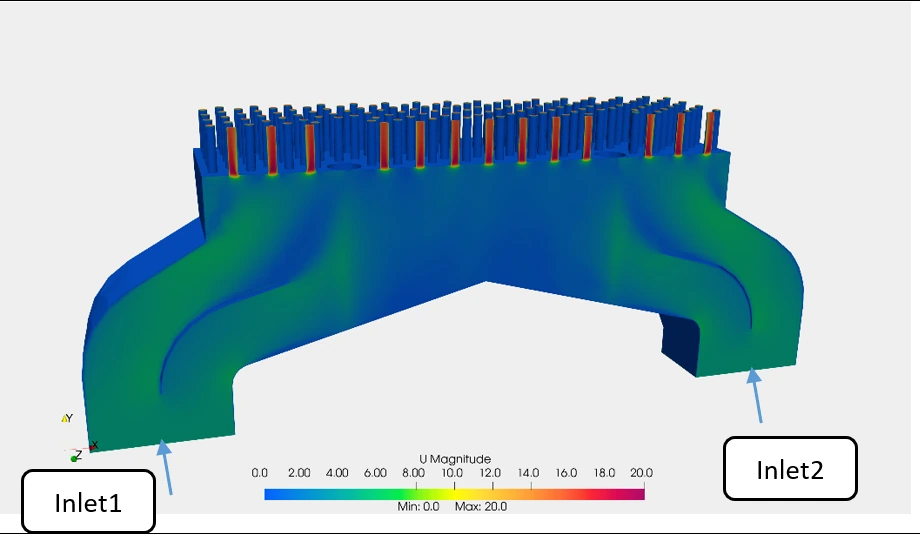This screenshot has width=920, height=536.
Task: Click the "14.0" tick label on legend
Action: tap(528, 473)
